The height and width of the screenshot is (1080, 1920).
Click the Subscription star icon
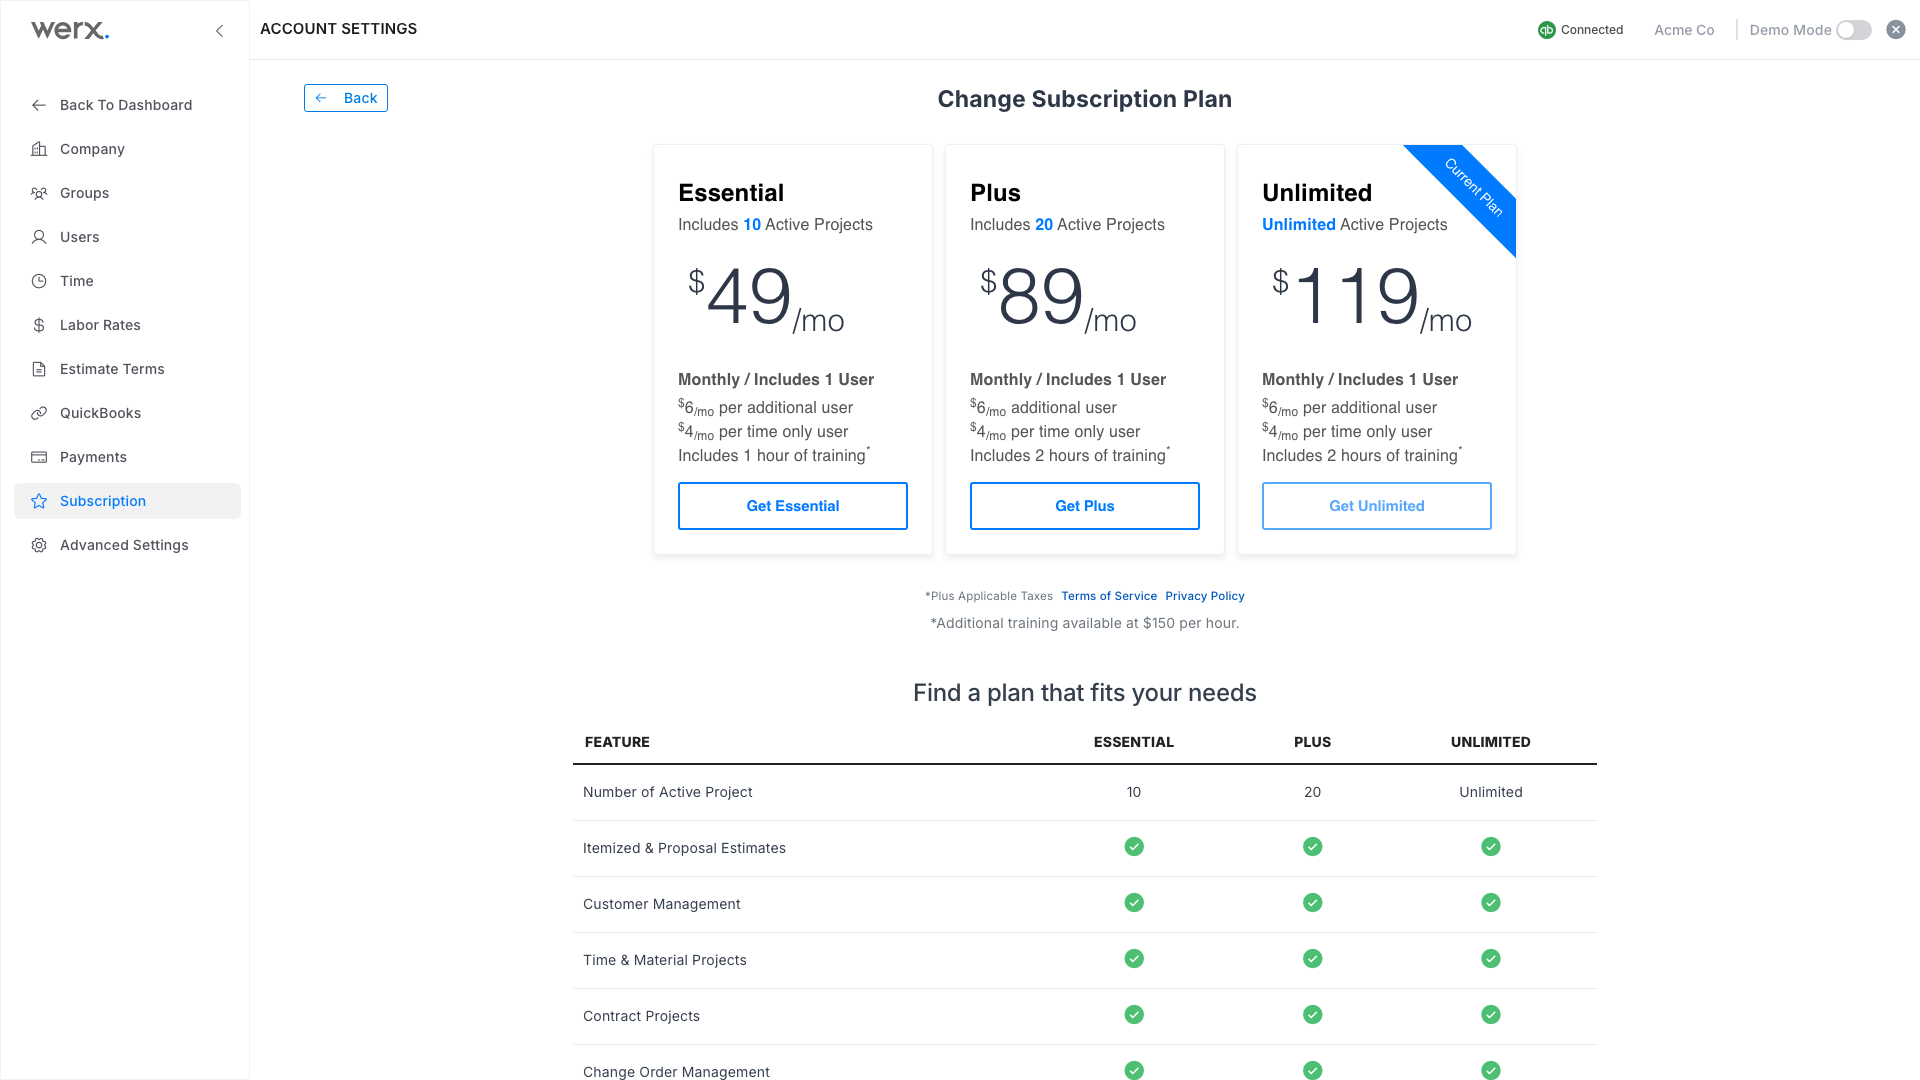(x=39, y=501)
